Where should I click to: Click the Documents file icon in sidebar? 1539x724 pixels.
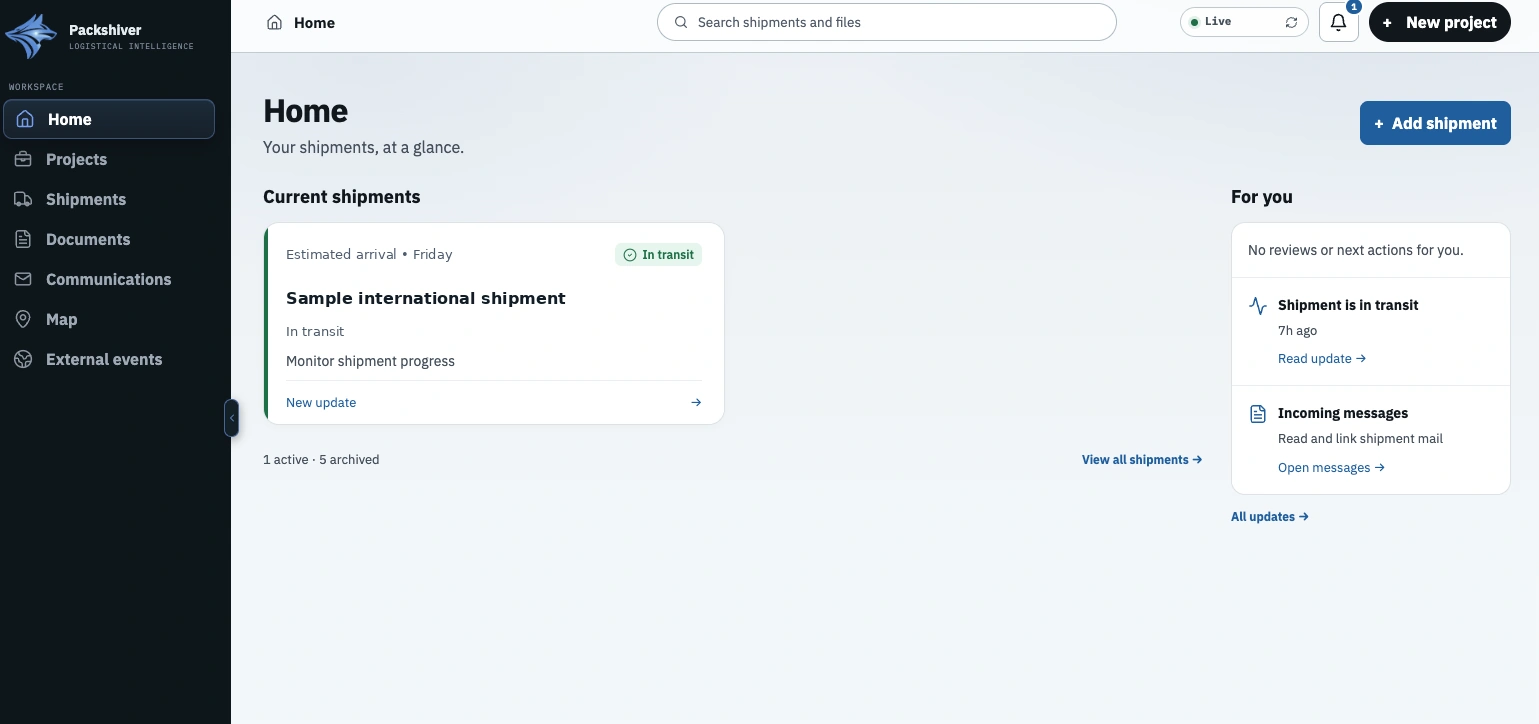[23, 239]
